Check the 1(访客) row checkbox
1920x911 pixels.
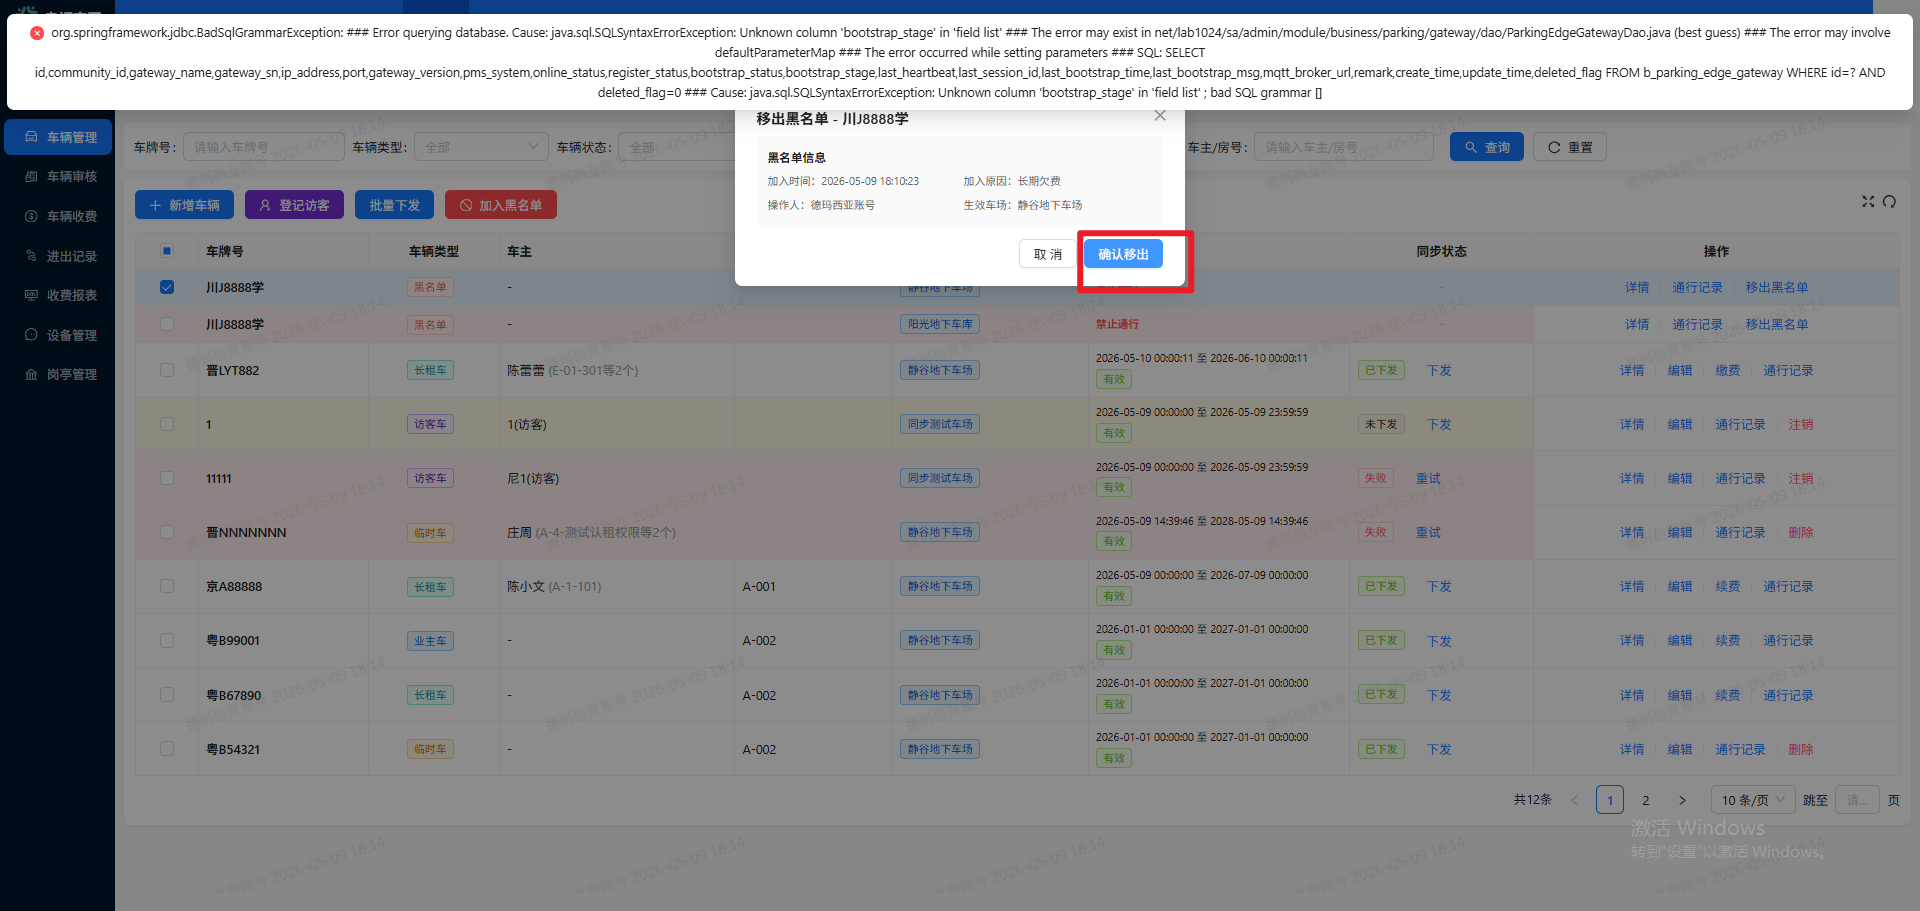(x=167, y=424)
